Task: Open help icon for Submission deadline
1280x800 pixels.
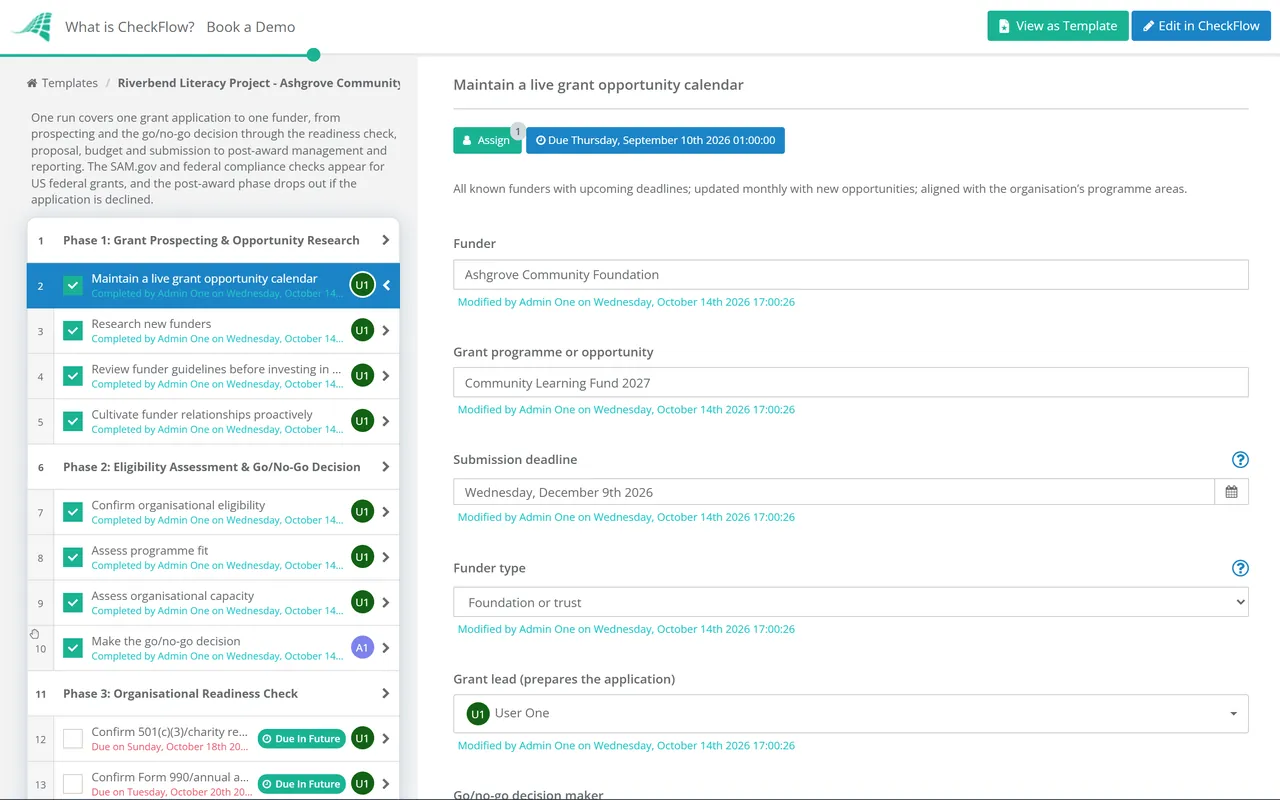Action: click(1240, 460)
